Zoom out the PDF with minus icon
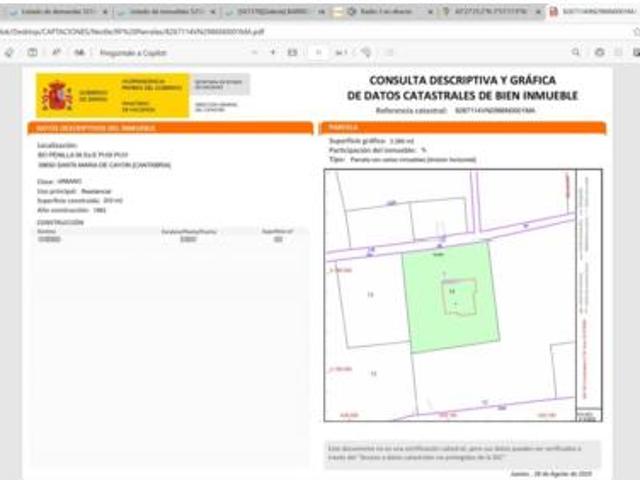 click(254, 52)
